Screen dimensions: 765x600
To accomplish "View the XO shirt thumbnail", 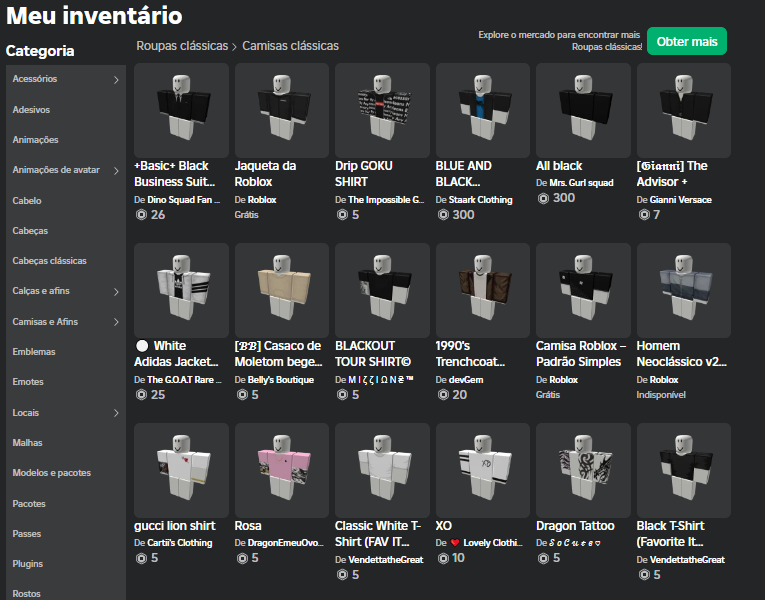I will click(x=483, y=470).
